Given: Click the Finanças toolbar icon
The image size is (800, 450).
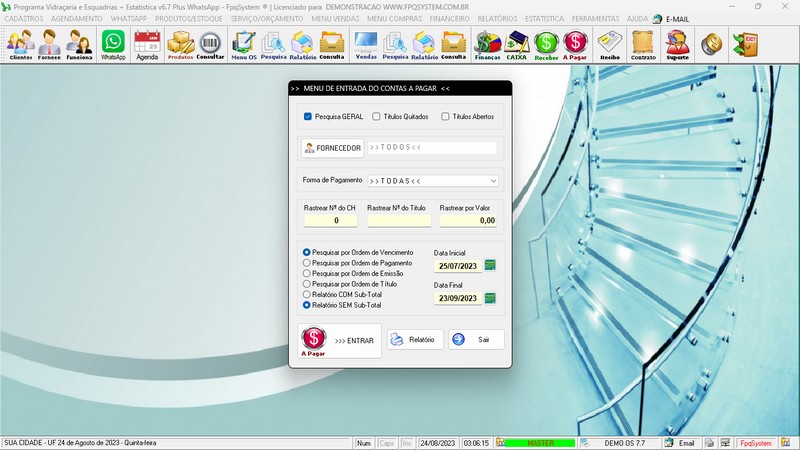Looking at the screenshot, I should point(487,45).
